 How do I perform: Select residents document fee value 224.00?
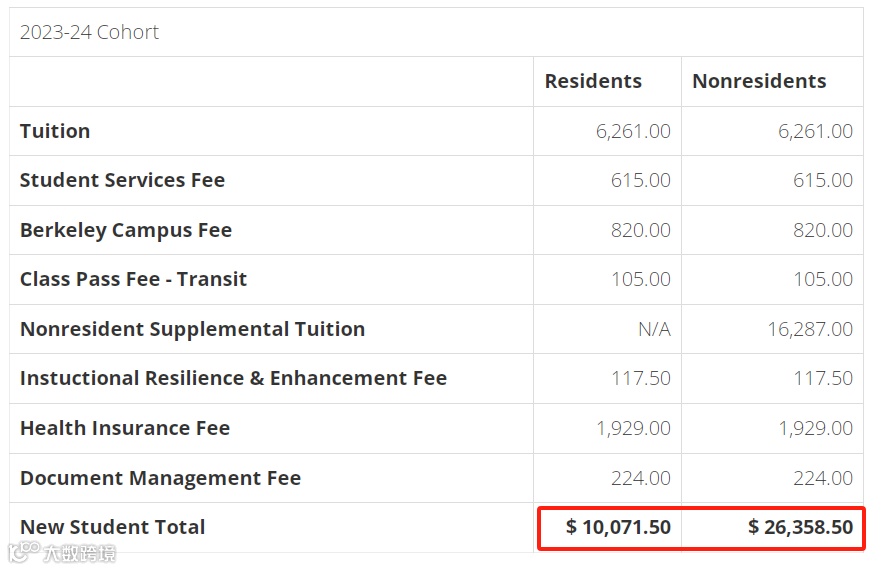641,478
